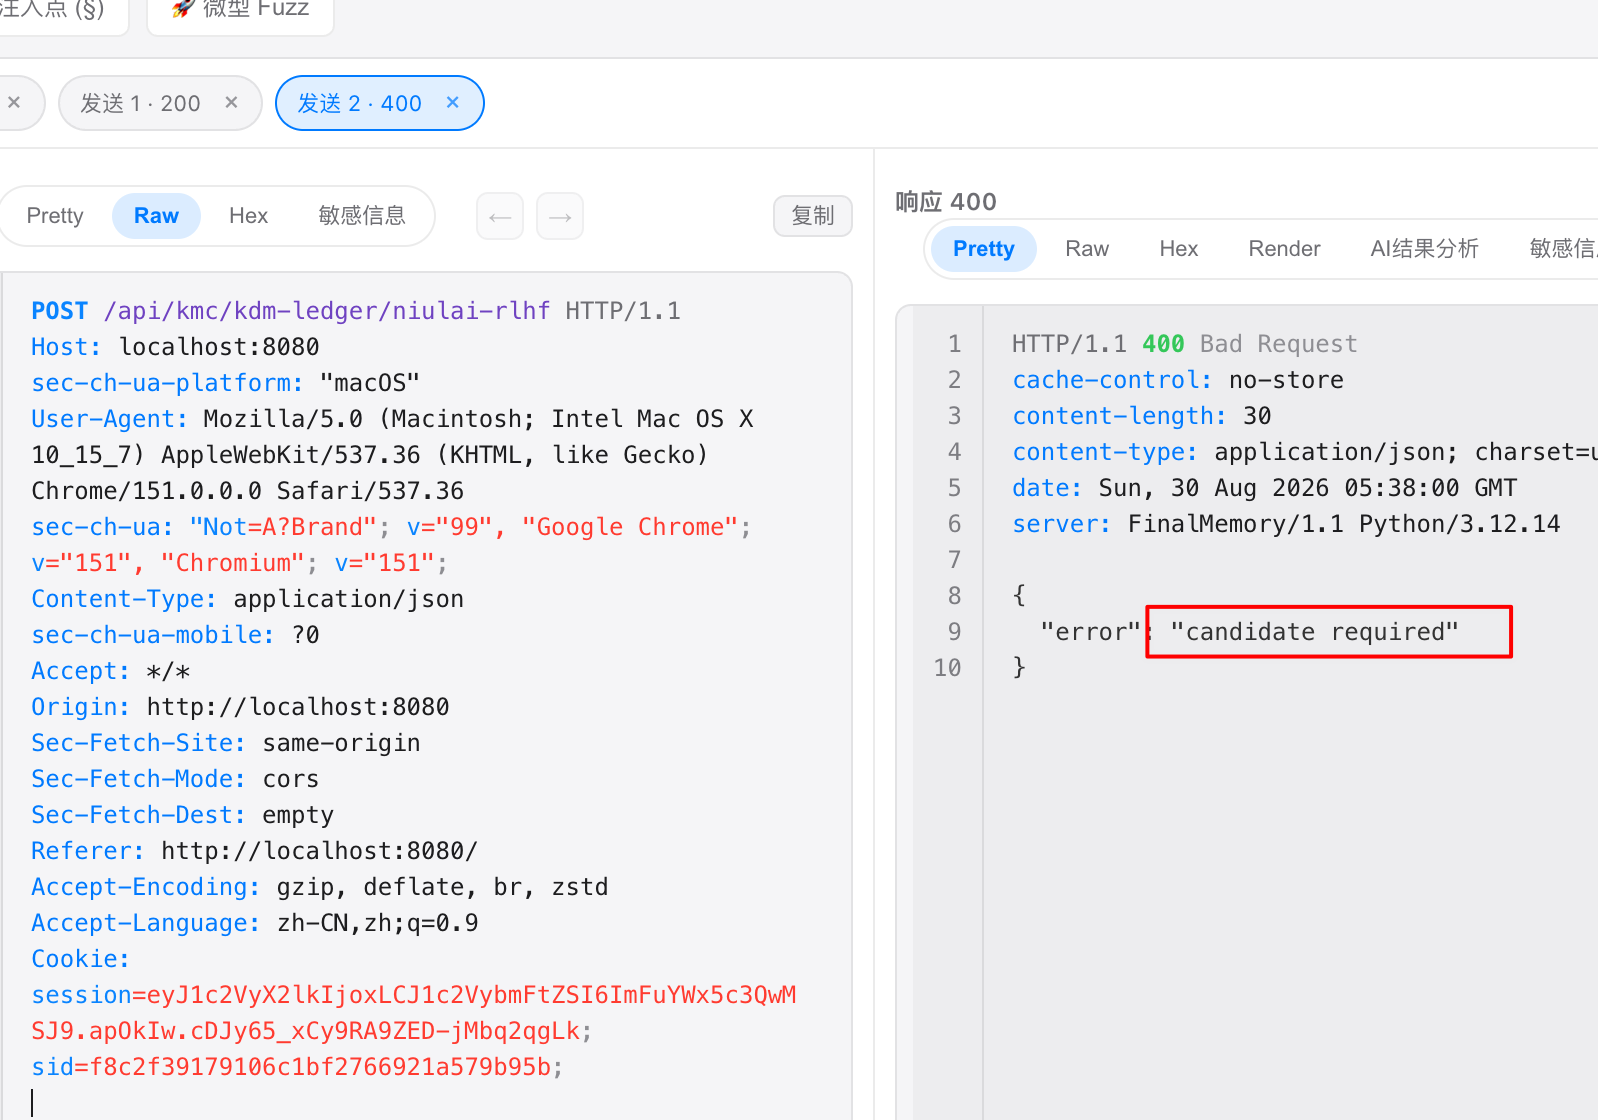Click the sid cookie value
1598x1120 pixels.
320,1067
